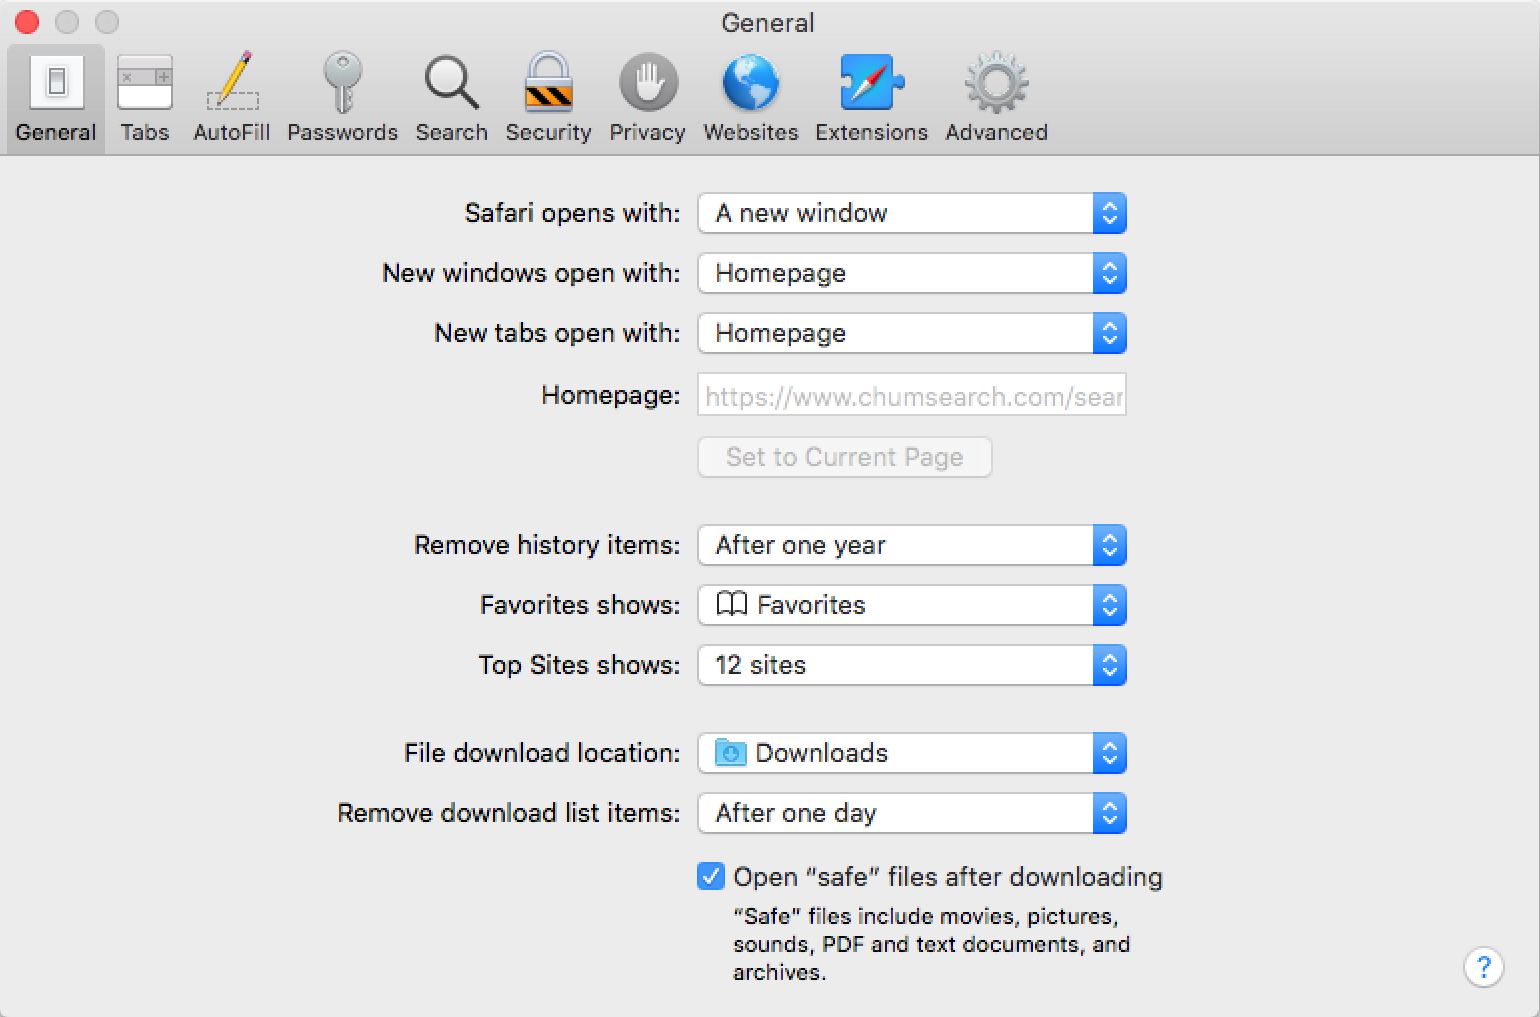Open the AutoFill pencil icon pane
This screenshot has width=1540, height=1017.
point(231,98)
